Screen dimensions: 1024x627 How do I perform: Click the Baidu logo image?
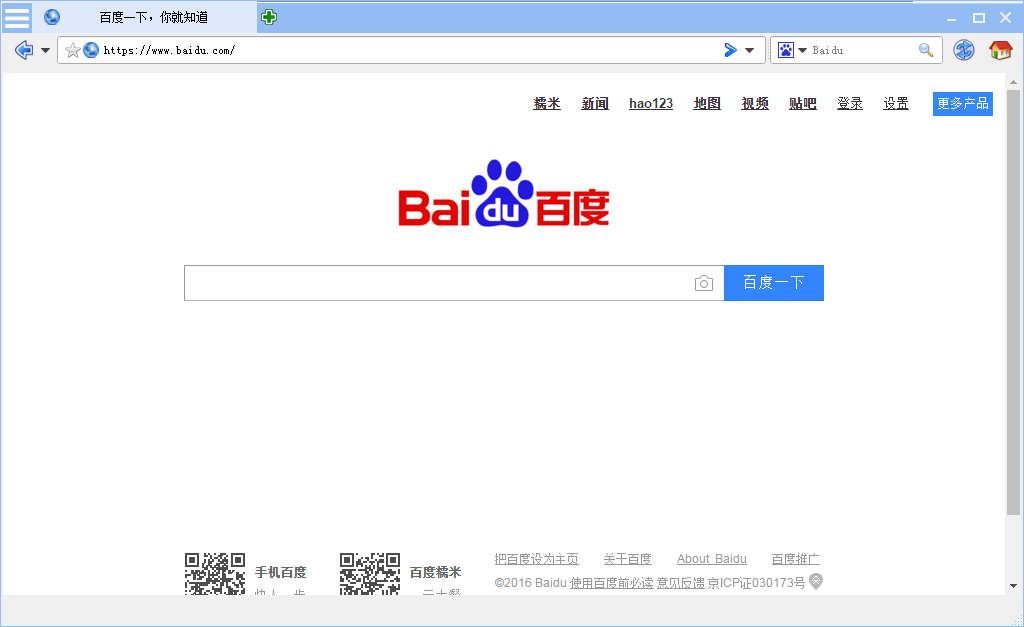(x=504, y=193)
